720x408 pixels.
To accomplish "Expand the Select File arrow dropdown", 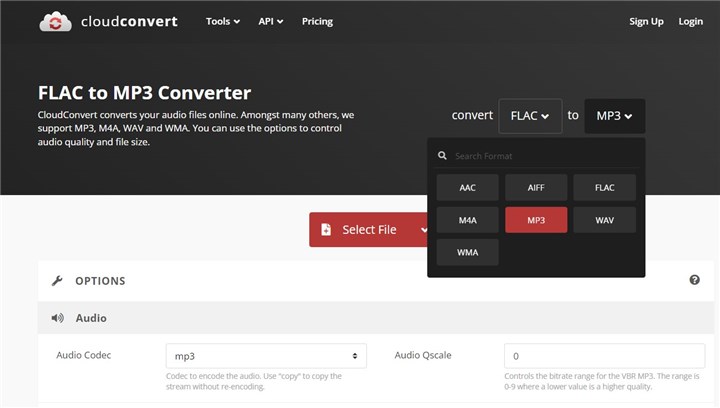I will tap(423, 229).
